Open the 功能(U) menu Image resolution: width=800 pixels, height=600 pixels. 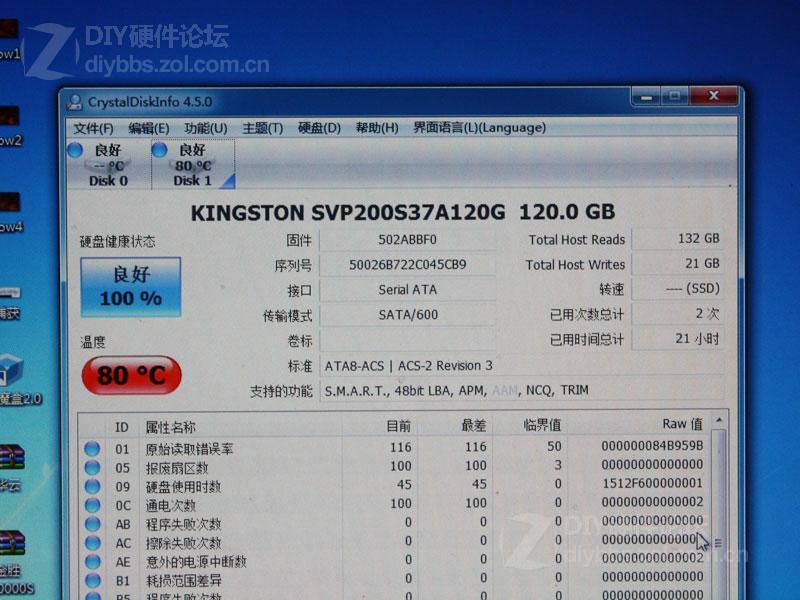click(206, 128)
